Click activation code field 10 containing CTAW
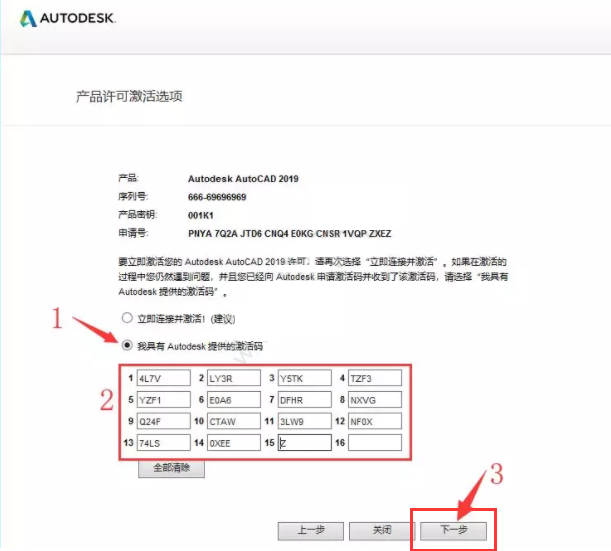 234,421
